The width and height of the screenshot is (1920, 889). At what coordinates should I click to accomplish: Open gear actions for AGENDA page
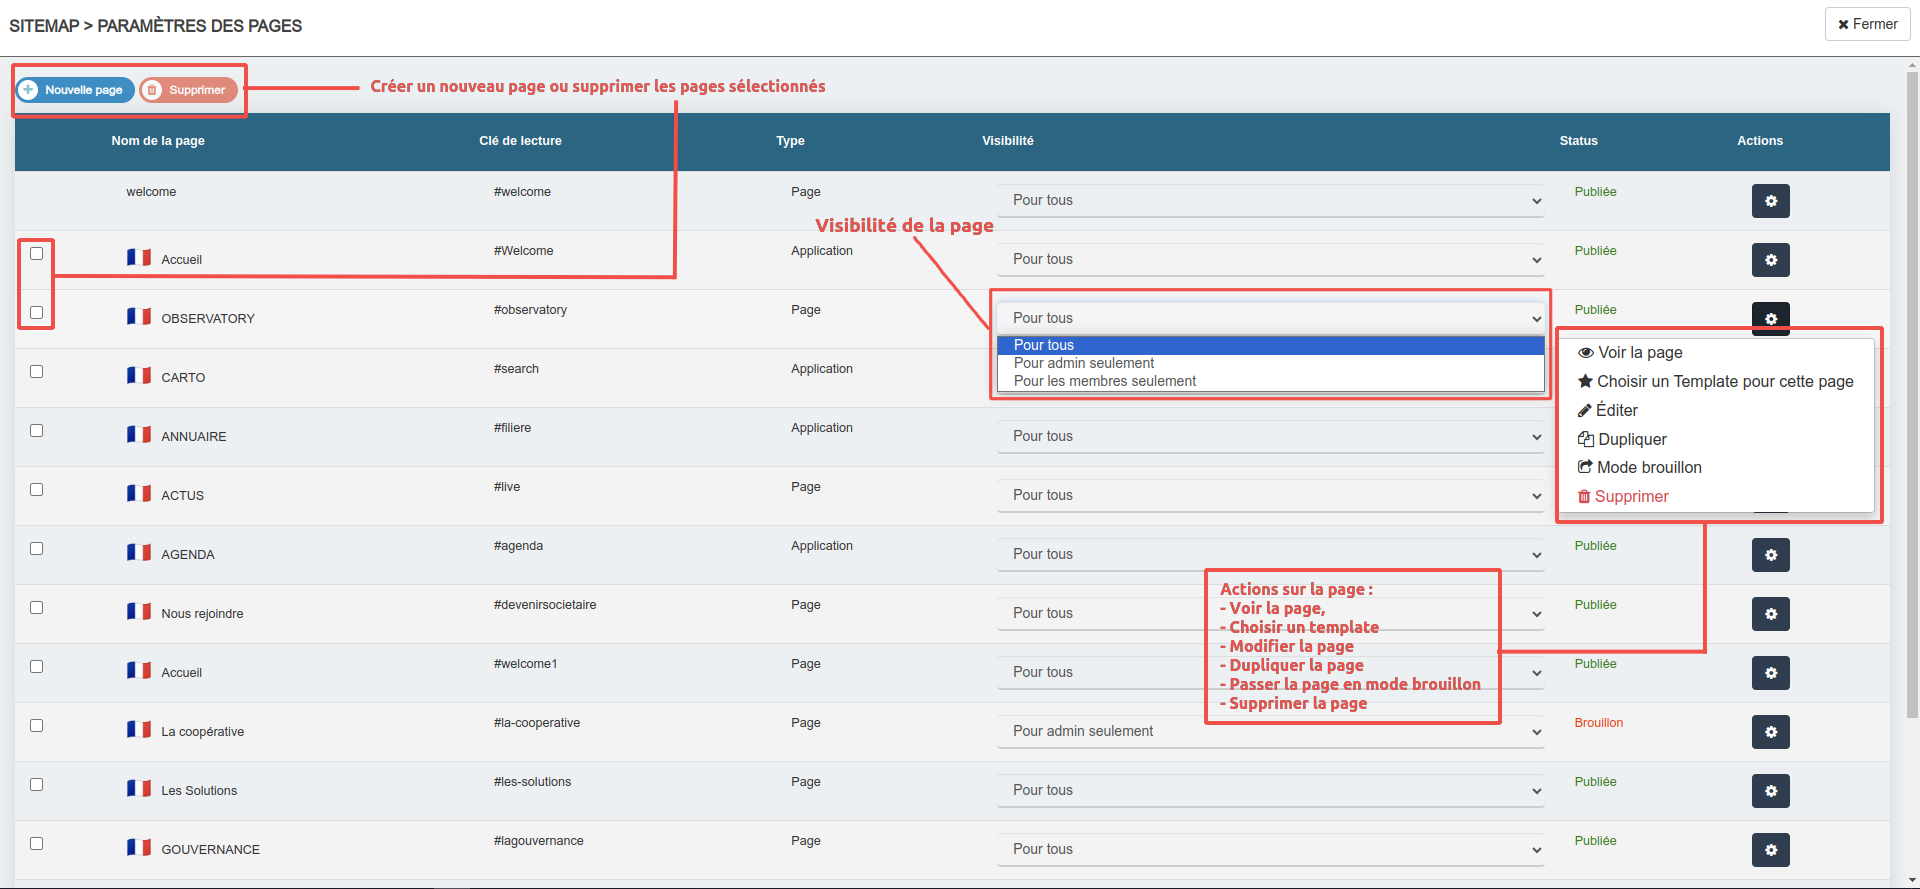[1770, 555]
